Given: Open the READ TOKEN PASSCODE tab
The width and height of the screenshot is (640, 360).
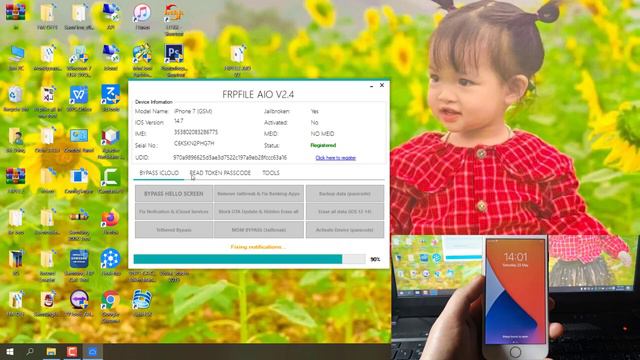Looking at the screenshot, I should coord(220,173).
